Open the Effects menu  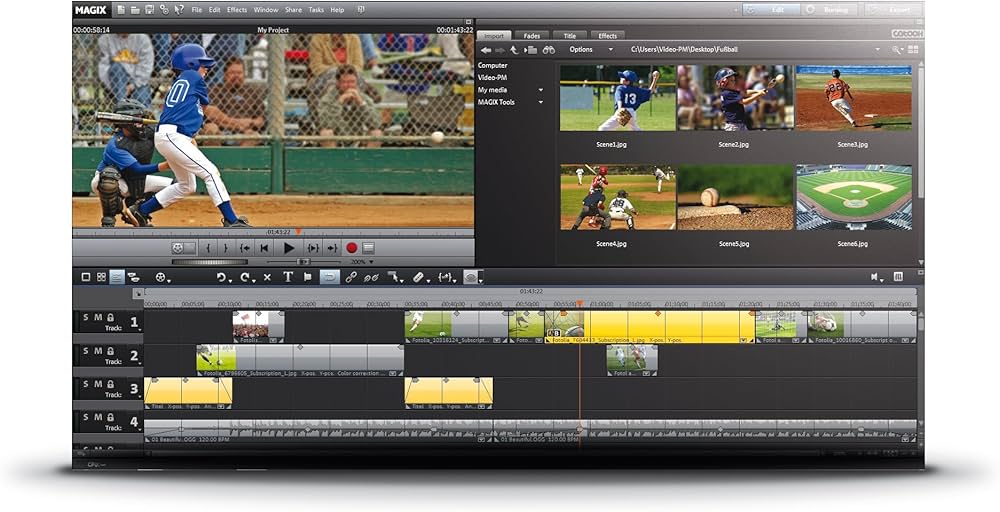pyautogui.click(x=237, y=10)
